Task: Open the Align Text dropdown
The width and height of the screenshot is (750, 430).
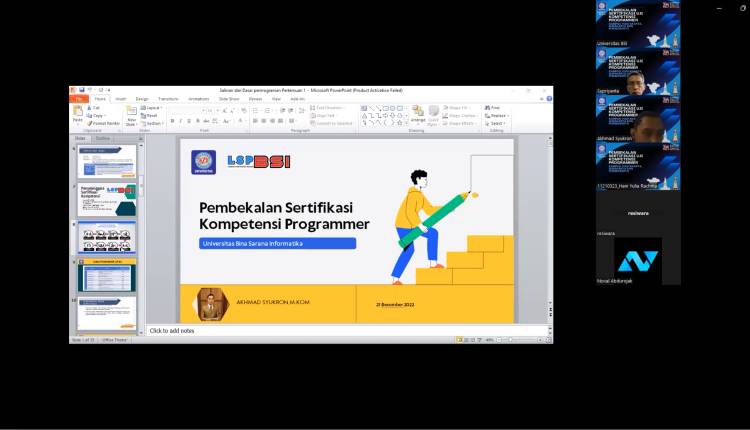Action: coord(323,116)
